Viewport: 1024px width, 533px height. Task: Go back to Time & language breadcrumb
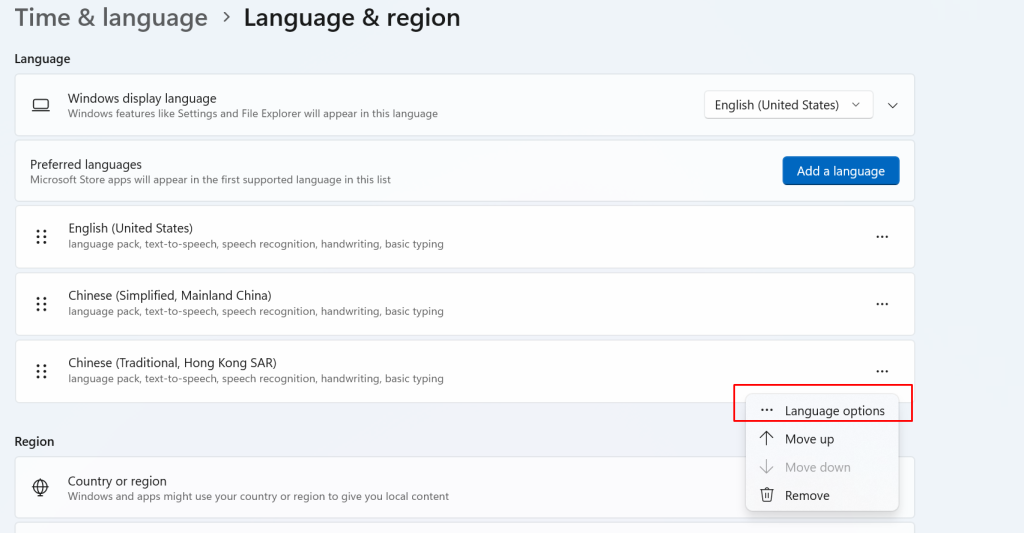coord(111,18)
